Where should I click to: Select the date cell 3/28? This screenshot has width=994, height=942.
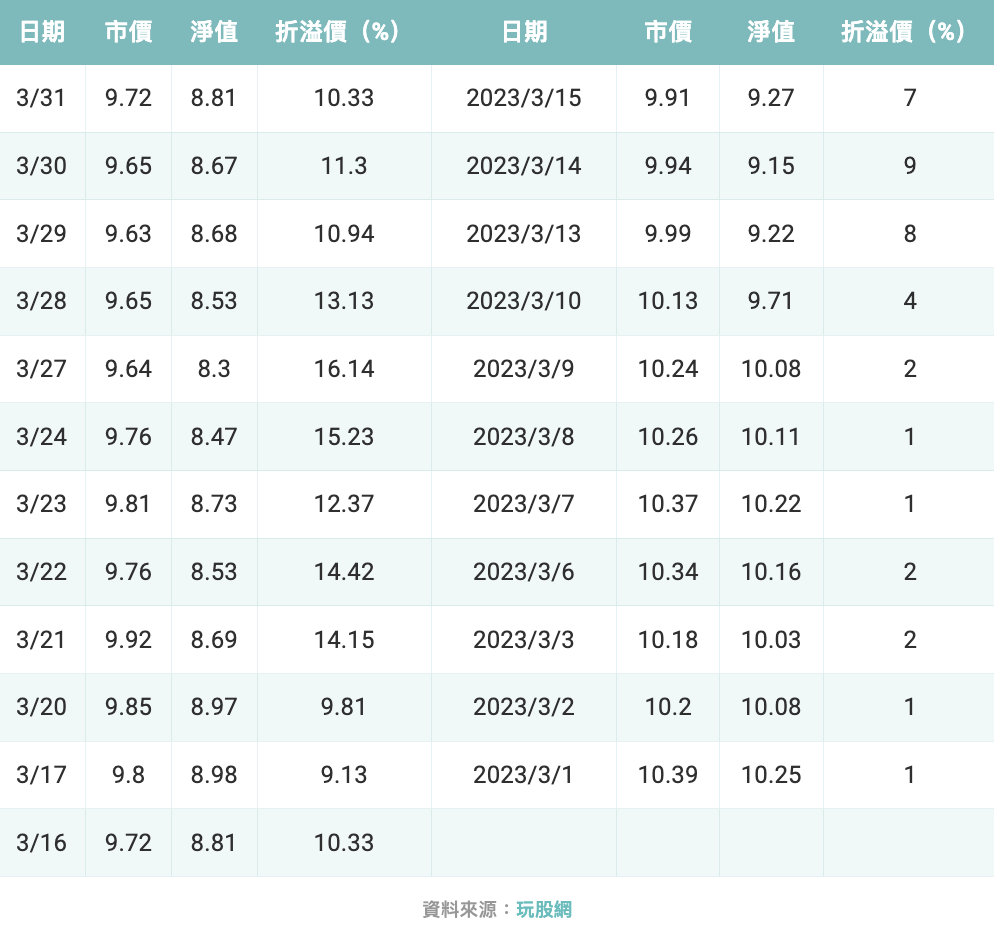point(41,301)
